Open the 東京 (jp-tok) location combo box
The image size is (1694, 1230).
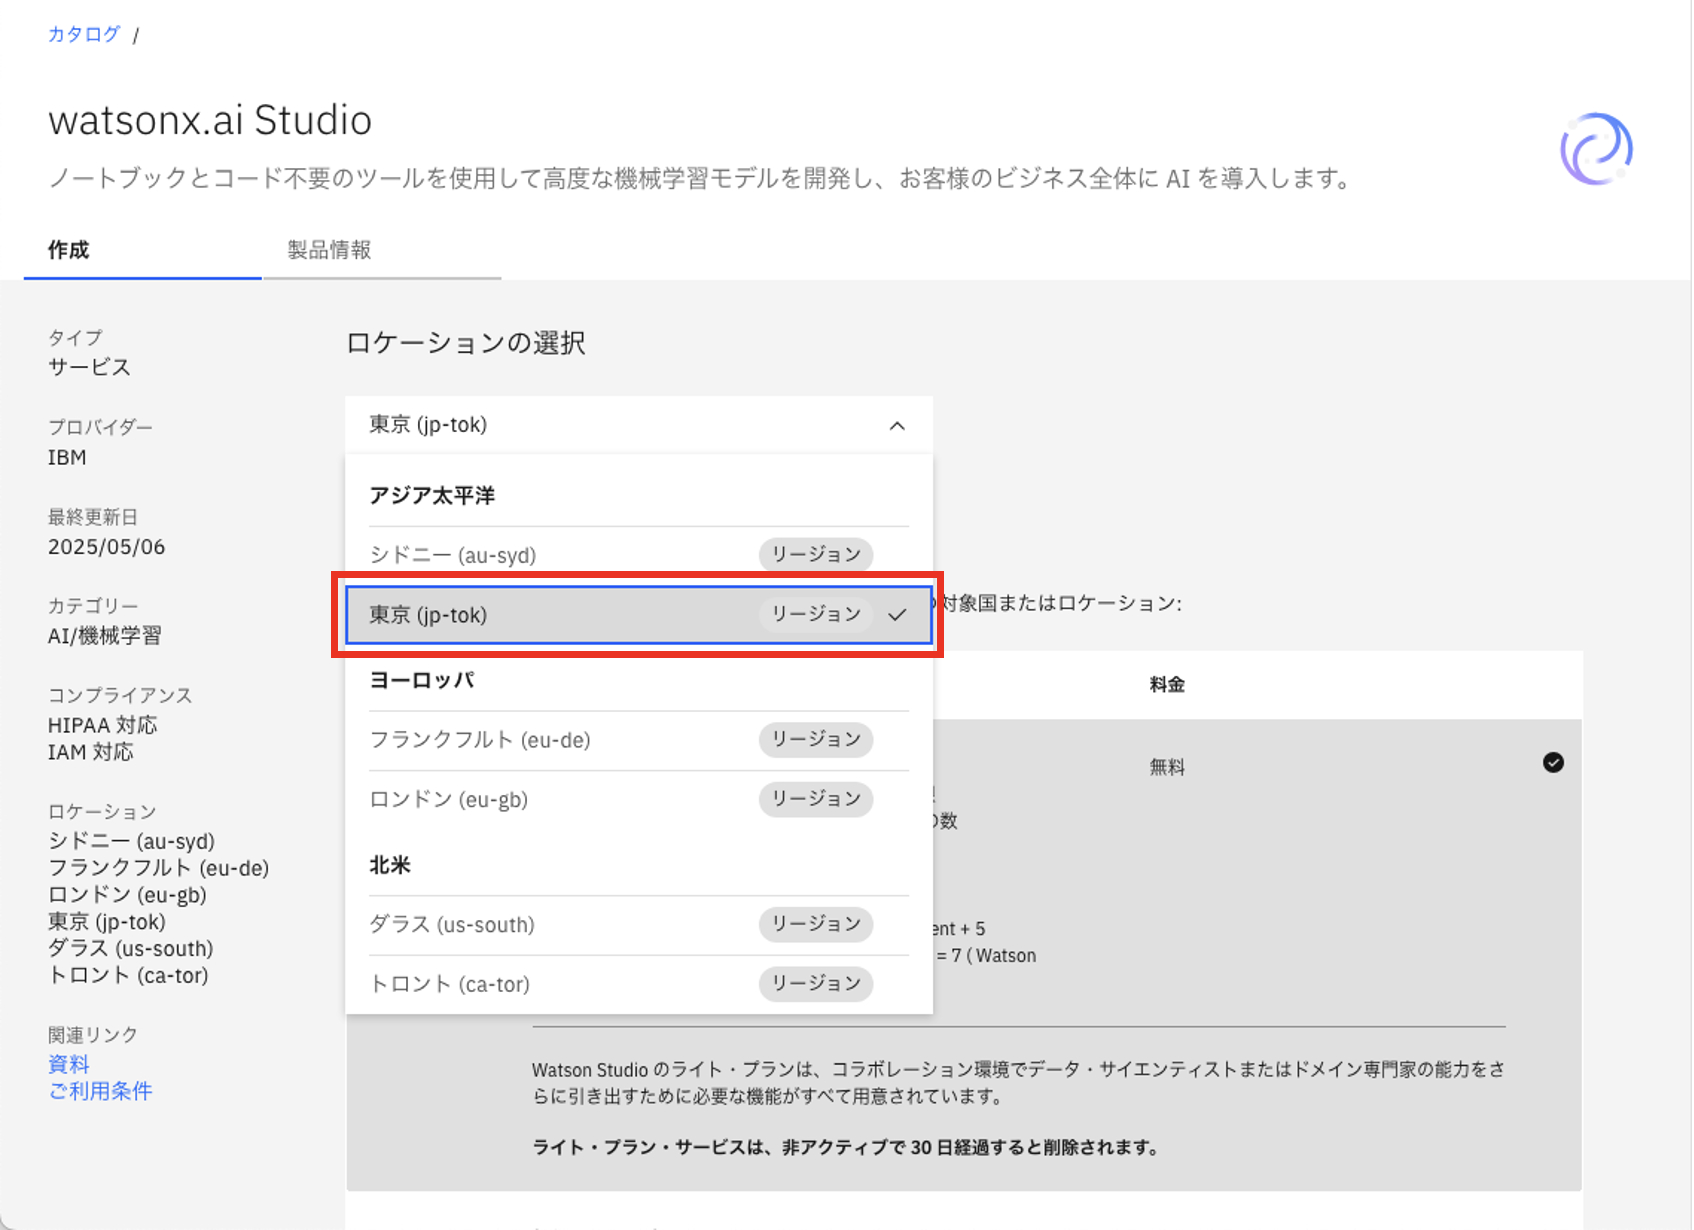tap(620, 425)
